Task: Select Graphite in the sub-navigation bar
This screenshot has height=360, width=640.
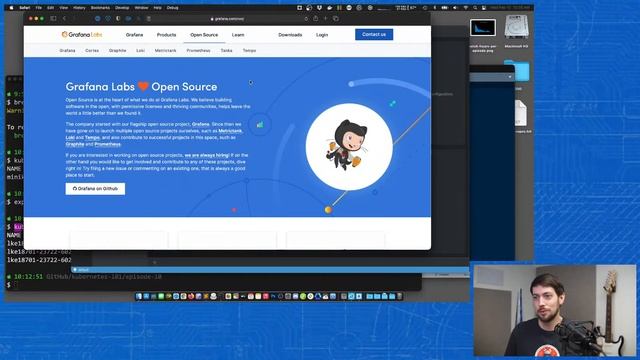Action: click(118, 51)
